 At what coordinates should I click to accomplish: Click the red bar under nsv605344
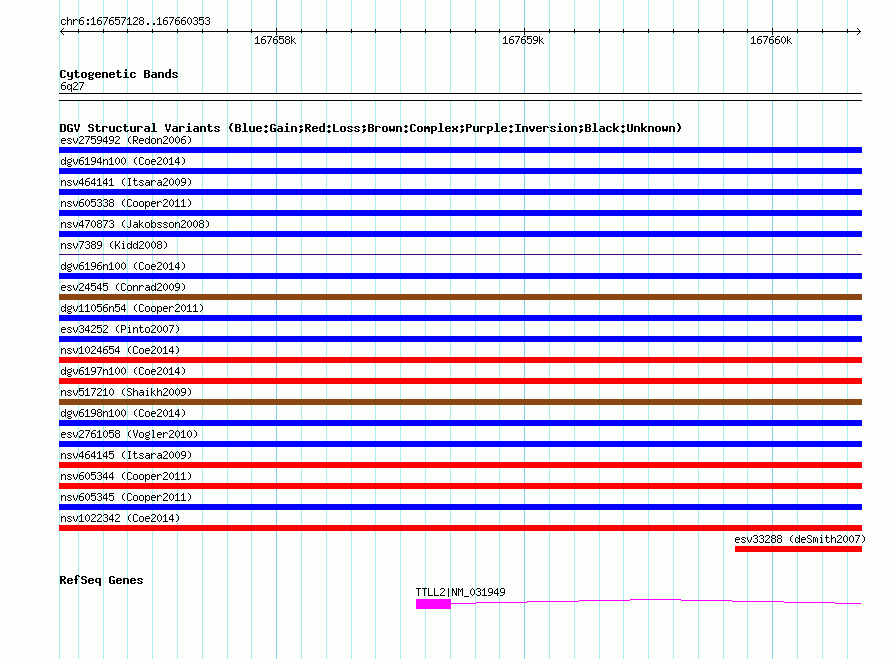coord(460,486)
